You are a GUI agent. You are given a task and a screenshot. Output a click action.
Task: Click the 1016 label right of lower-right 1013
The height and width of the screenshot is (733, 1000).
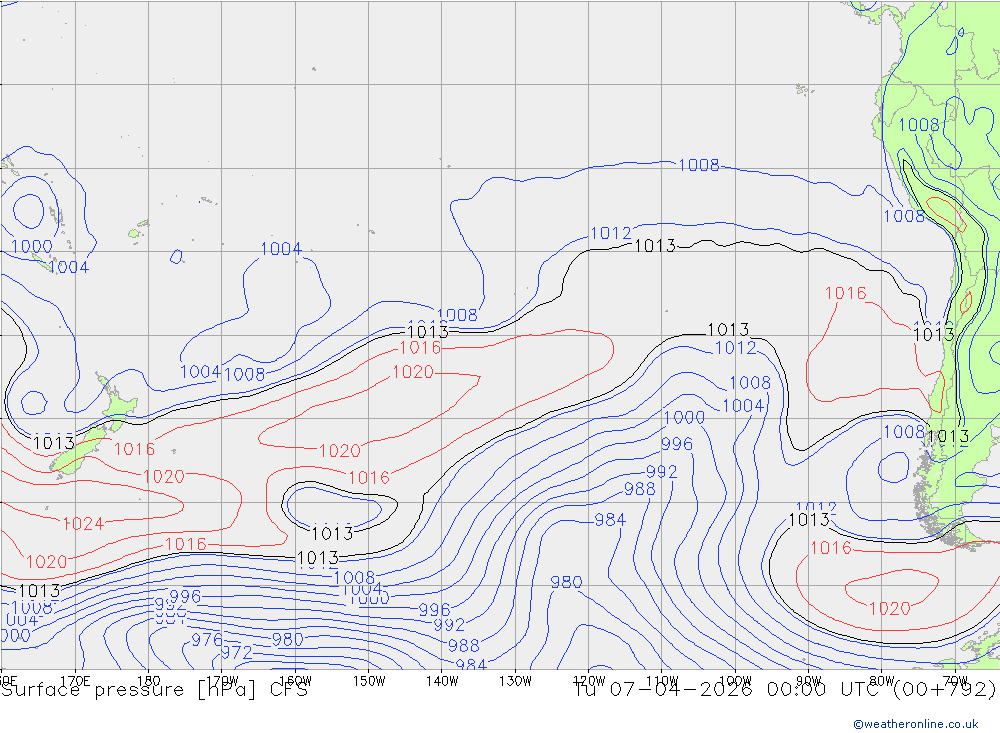831,547
